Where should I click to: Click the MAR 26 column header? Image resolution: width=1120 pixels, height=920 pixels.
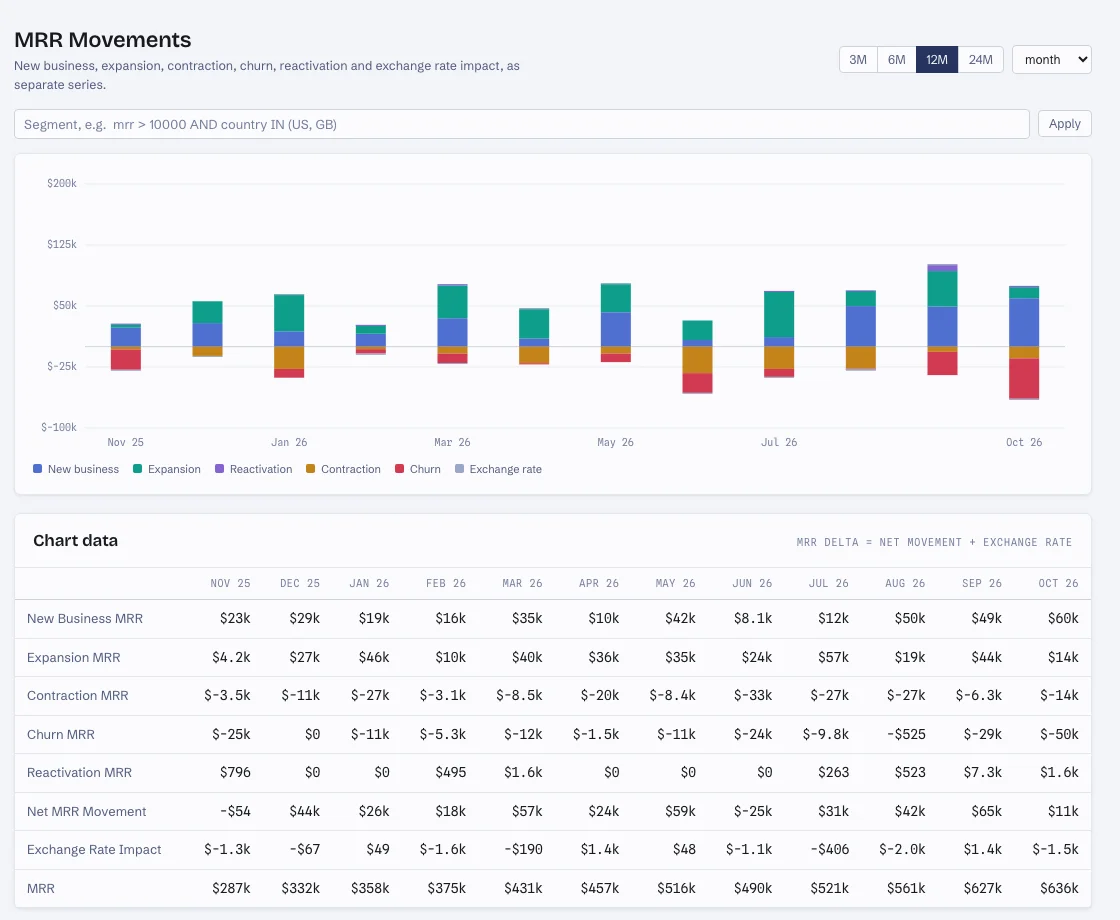pos(522,584)
